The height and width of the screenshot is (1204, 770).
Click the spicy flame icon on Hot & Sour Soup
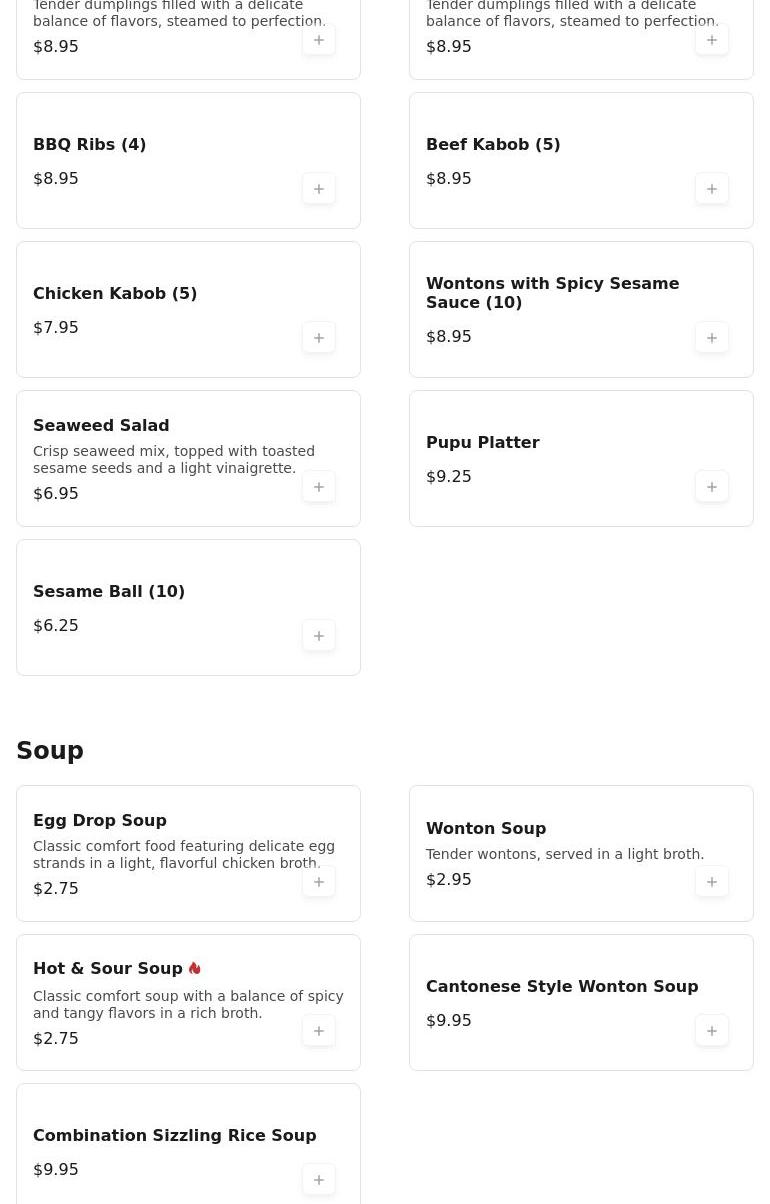click(195, 968)
